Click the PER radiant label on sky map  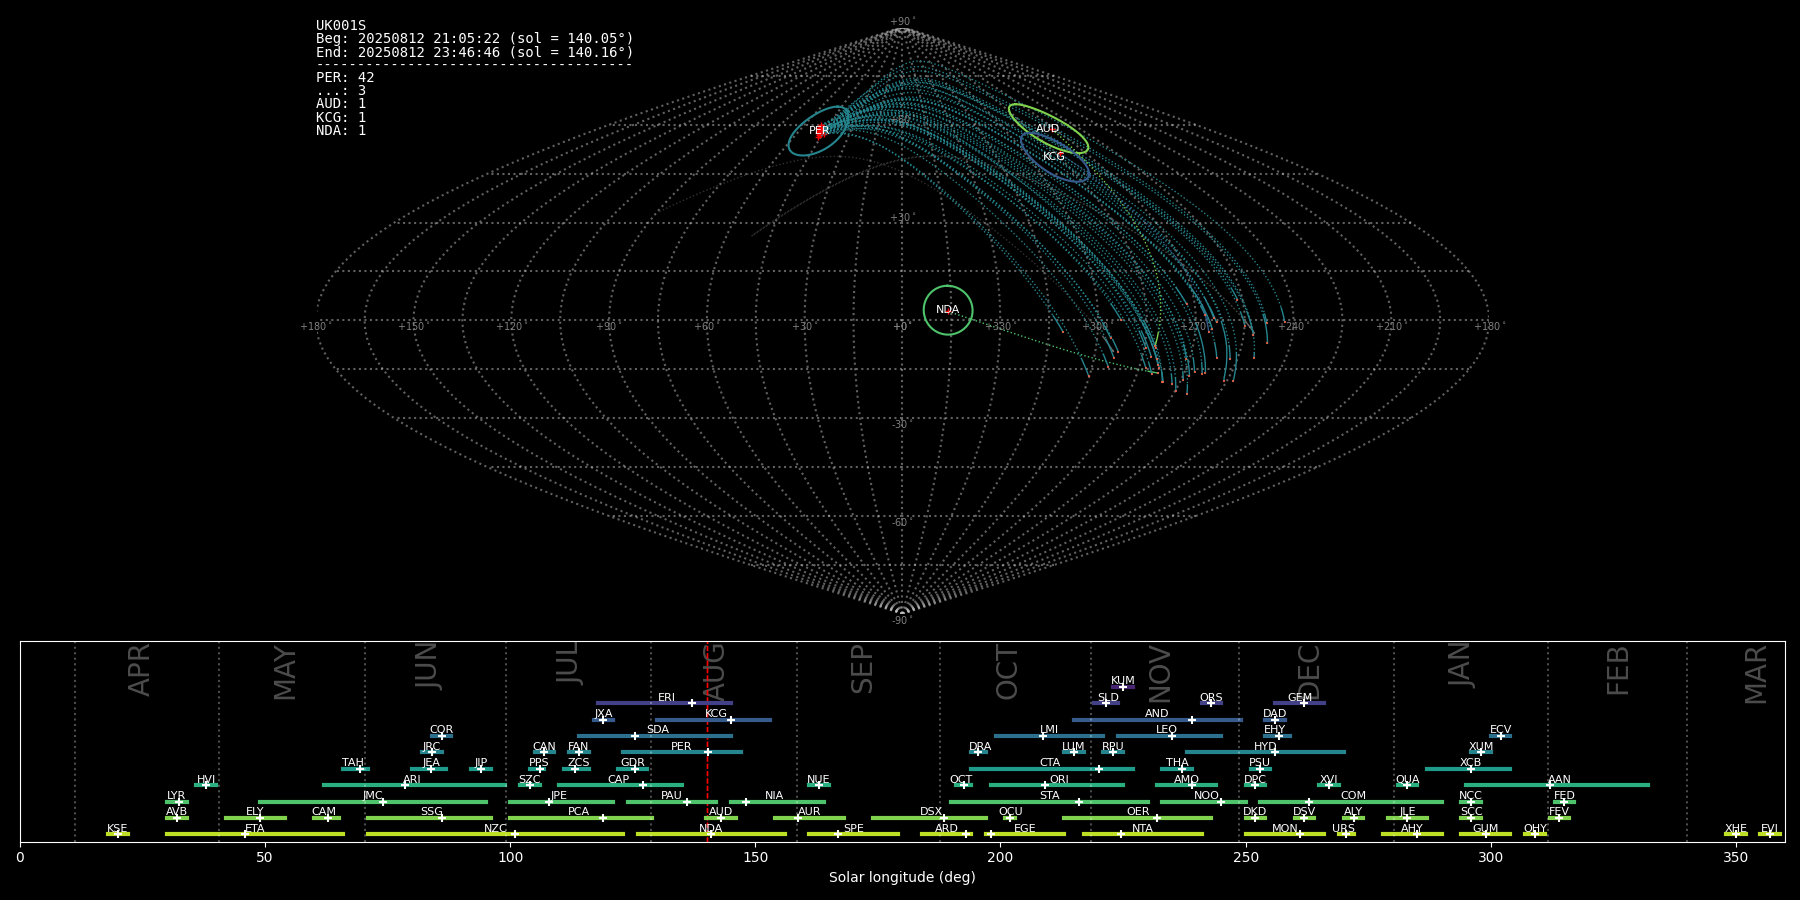tap(819, 131)
